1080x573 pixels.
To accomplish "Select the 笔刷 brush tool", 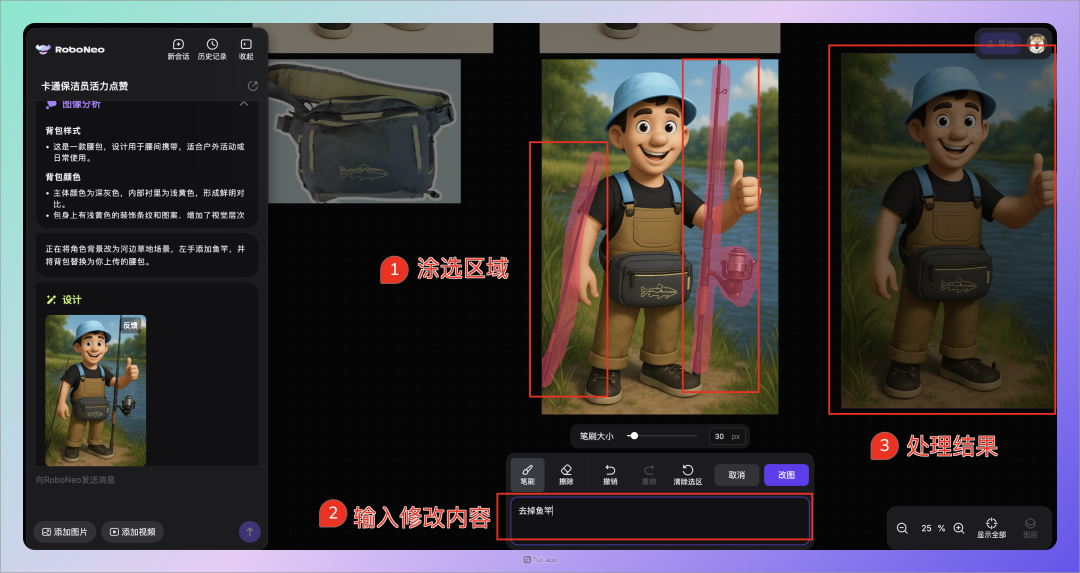I will (528, 474).
